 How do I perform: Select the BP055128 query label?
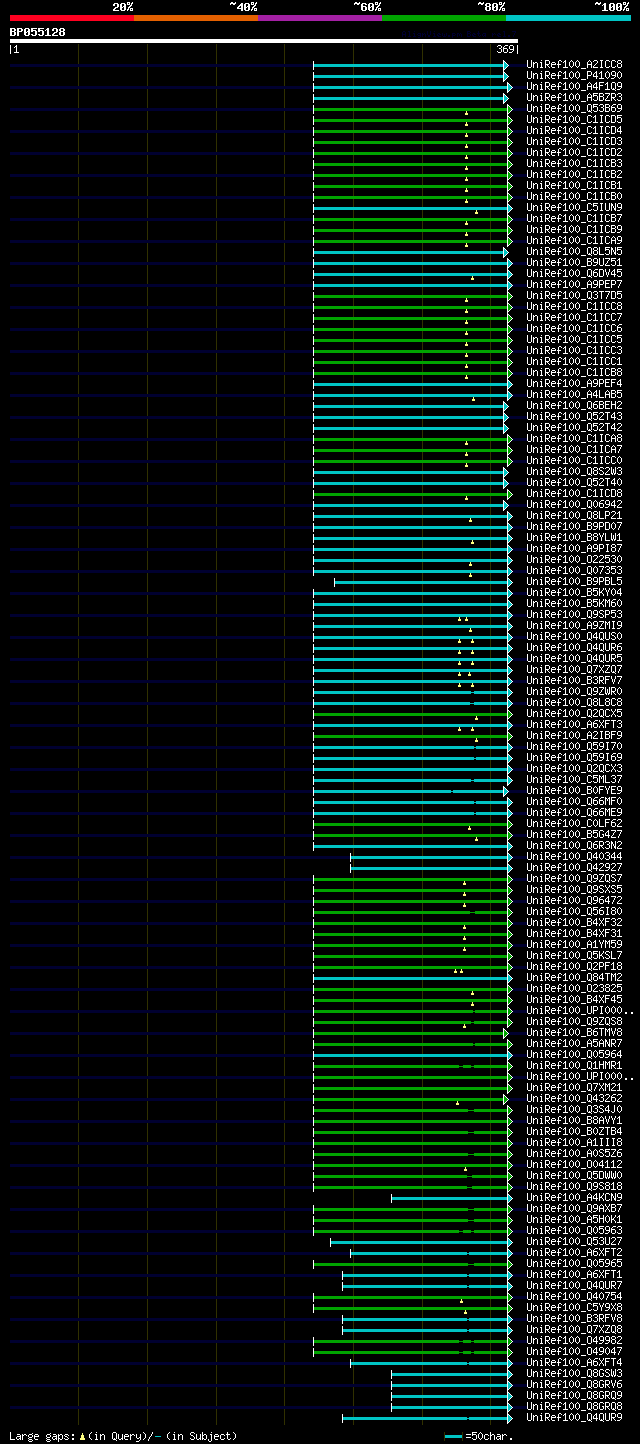(x=38, y=32)
